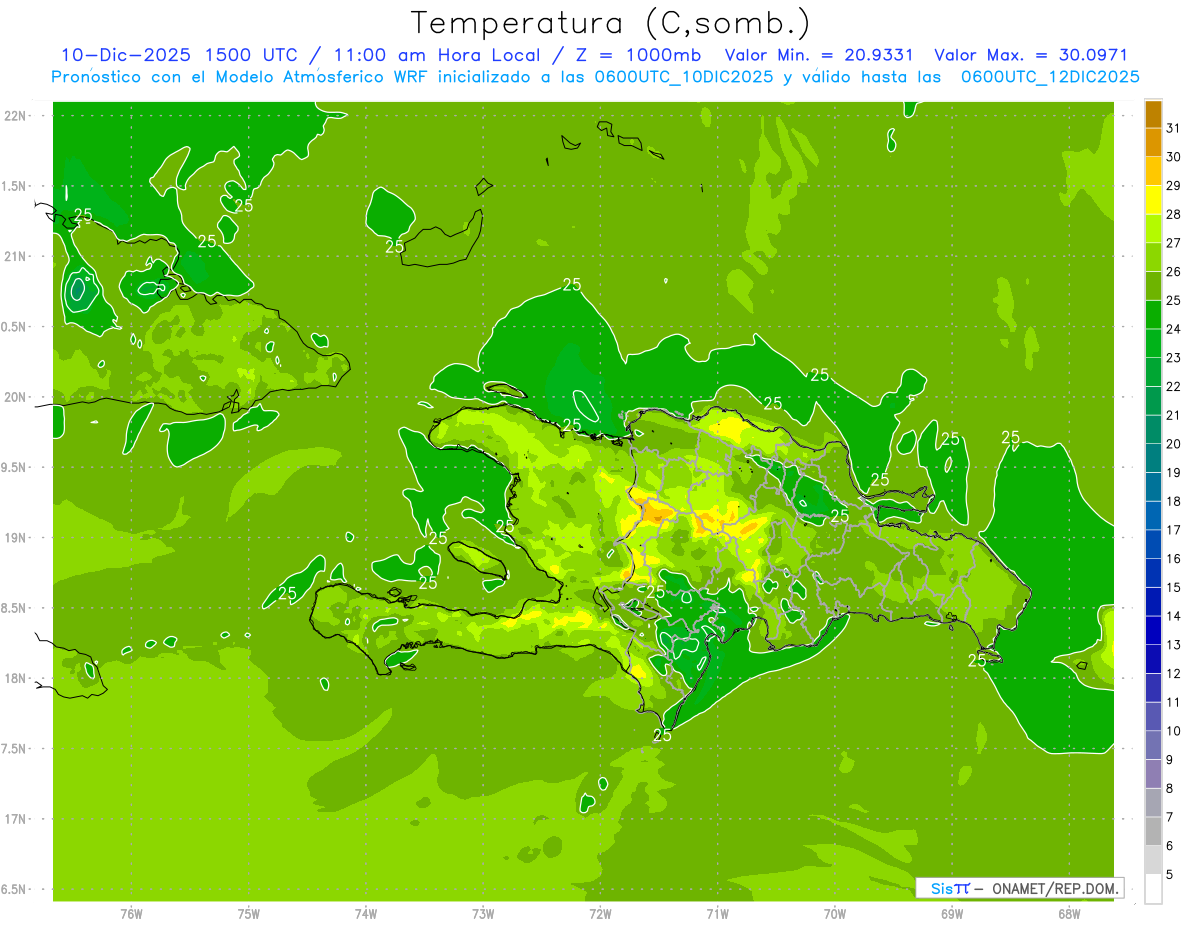Click the 69W longitude axis label
This screenshot has height=927, width=1200.
pos(952,914)
